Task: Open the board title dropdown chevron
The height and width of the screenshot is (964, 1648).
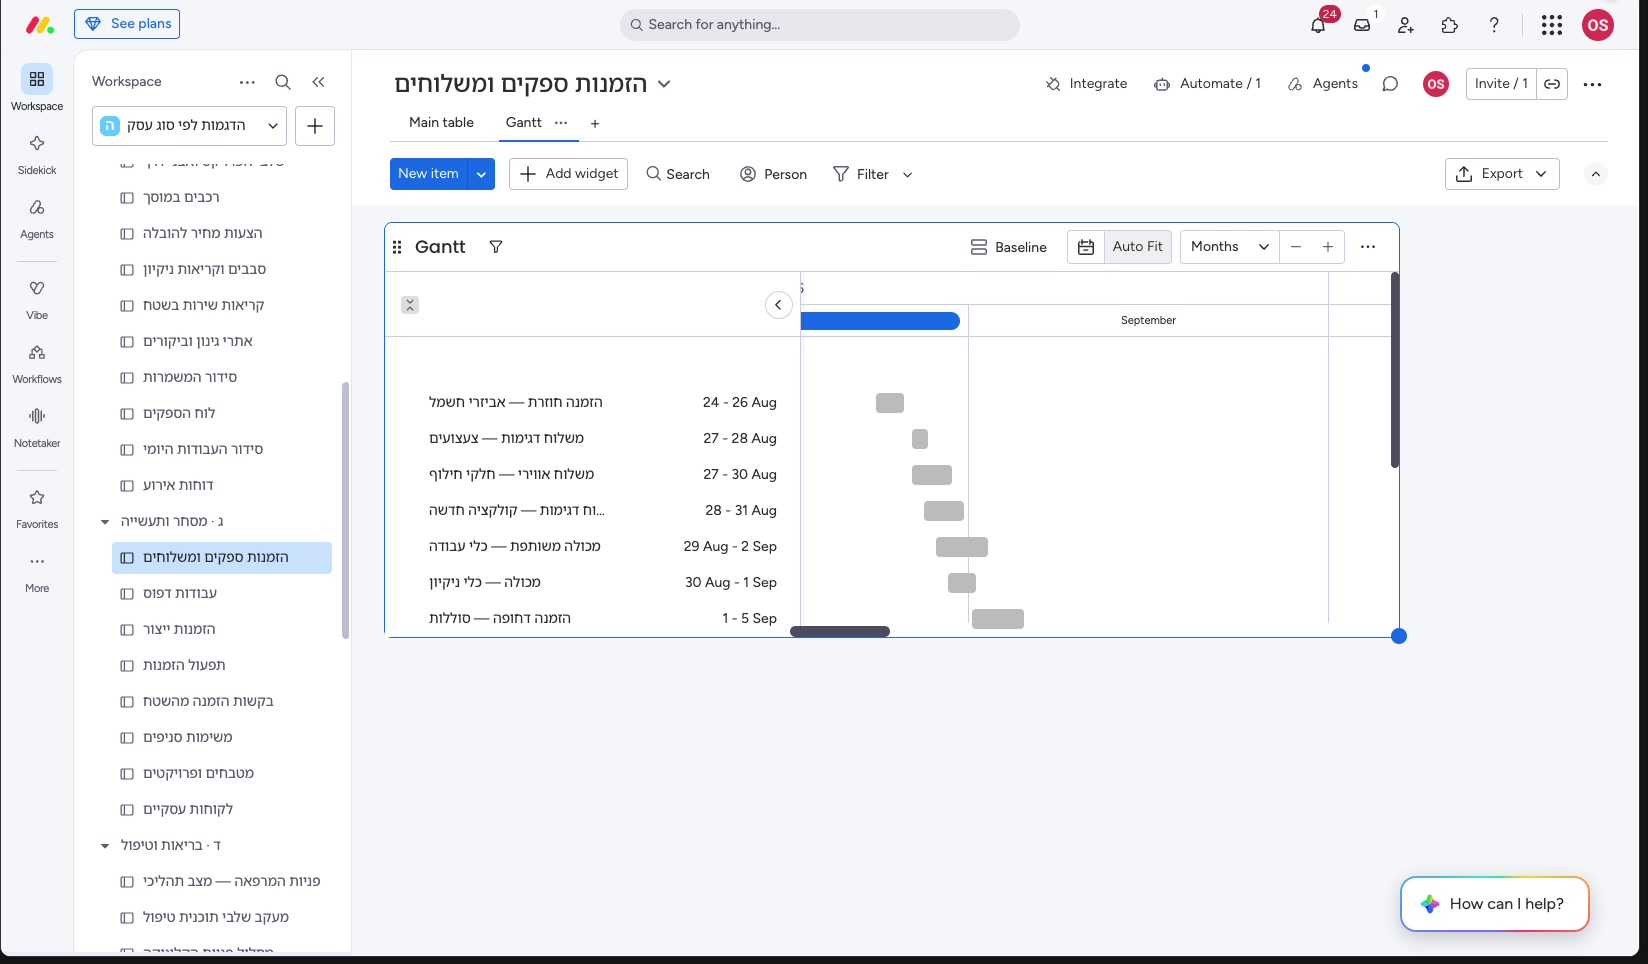Action: pyautogui.click(x=664, y=84)
